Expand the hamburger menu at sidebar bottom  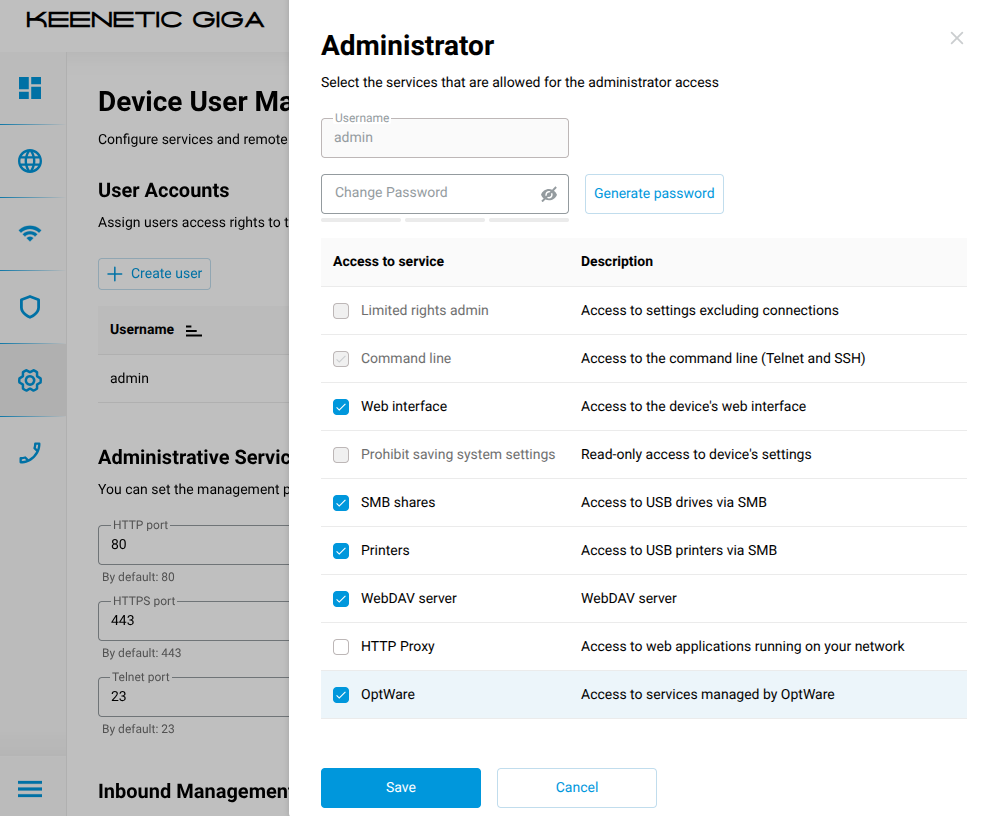(30, 789)
